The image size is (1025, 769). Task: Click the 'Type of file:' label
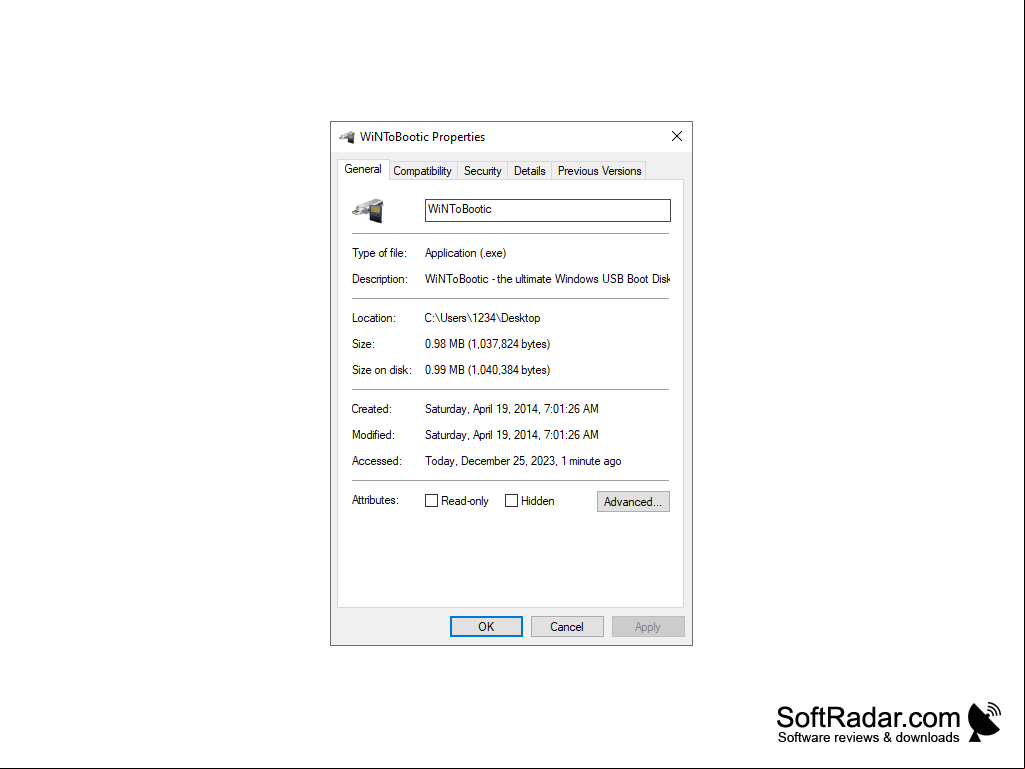click(379, 253)
